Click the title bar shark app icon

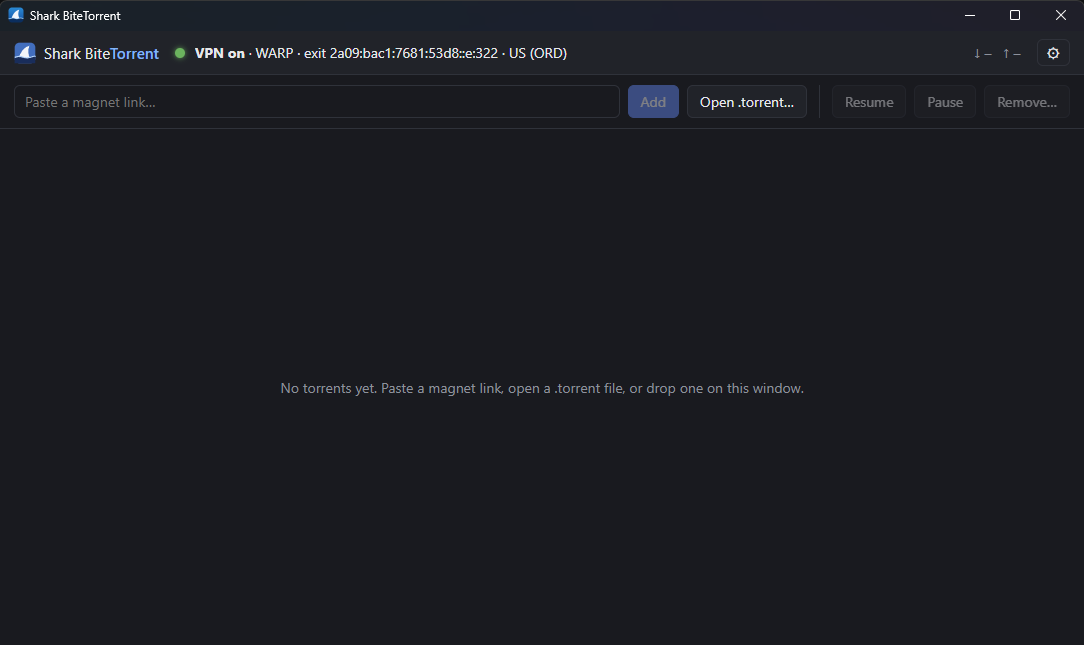pyautogui.click(x=16, y=15)
